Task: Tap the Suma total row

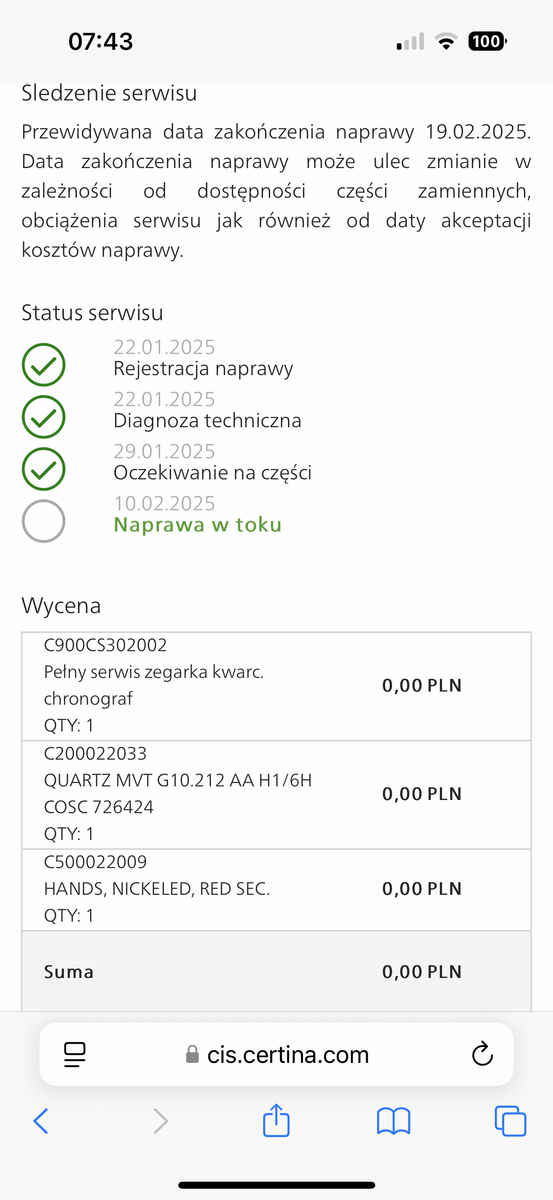Action: click(x=276, y=971)
